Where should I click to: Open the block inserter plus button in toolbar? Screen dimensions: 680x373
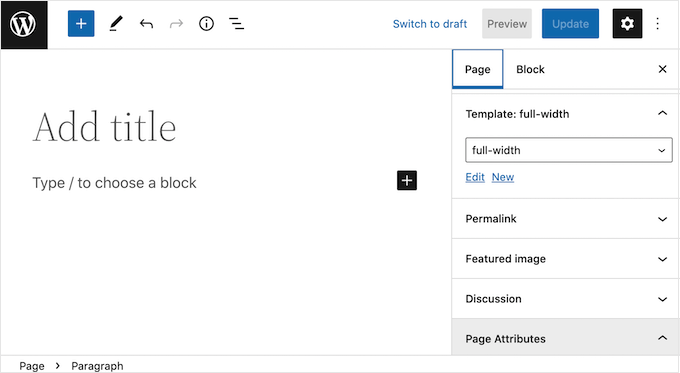tap(81, 23)
